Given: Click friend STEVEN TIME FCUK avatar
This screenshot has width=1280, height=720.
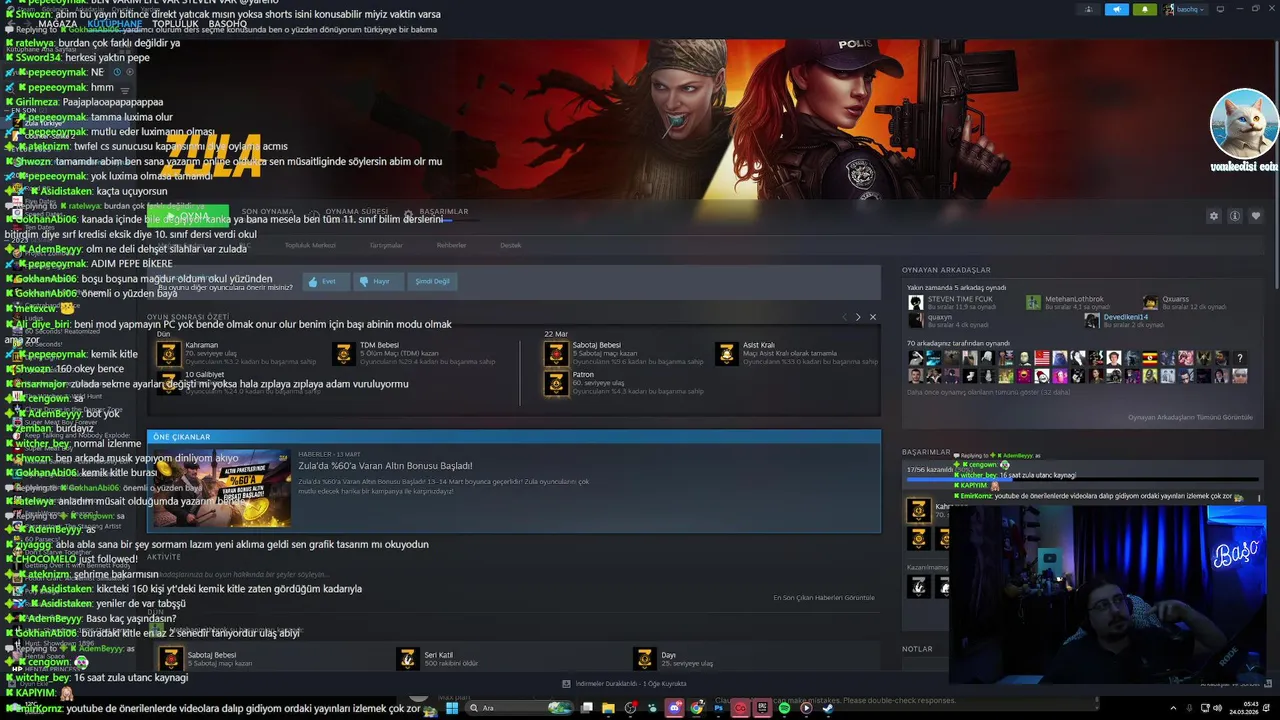Looking at the screenshot, I should [x=915, y=302].
